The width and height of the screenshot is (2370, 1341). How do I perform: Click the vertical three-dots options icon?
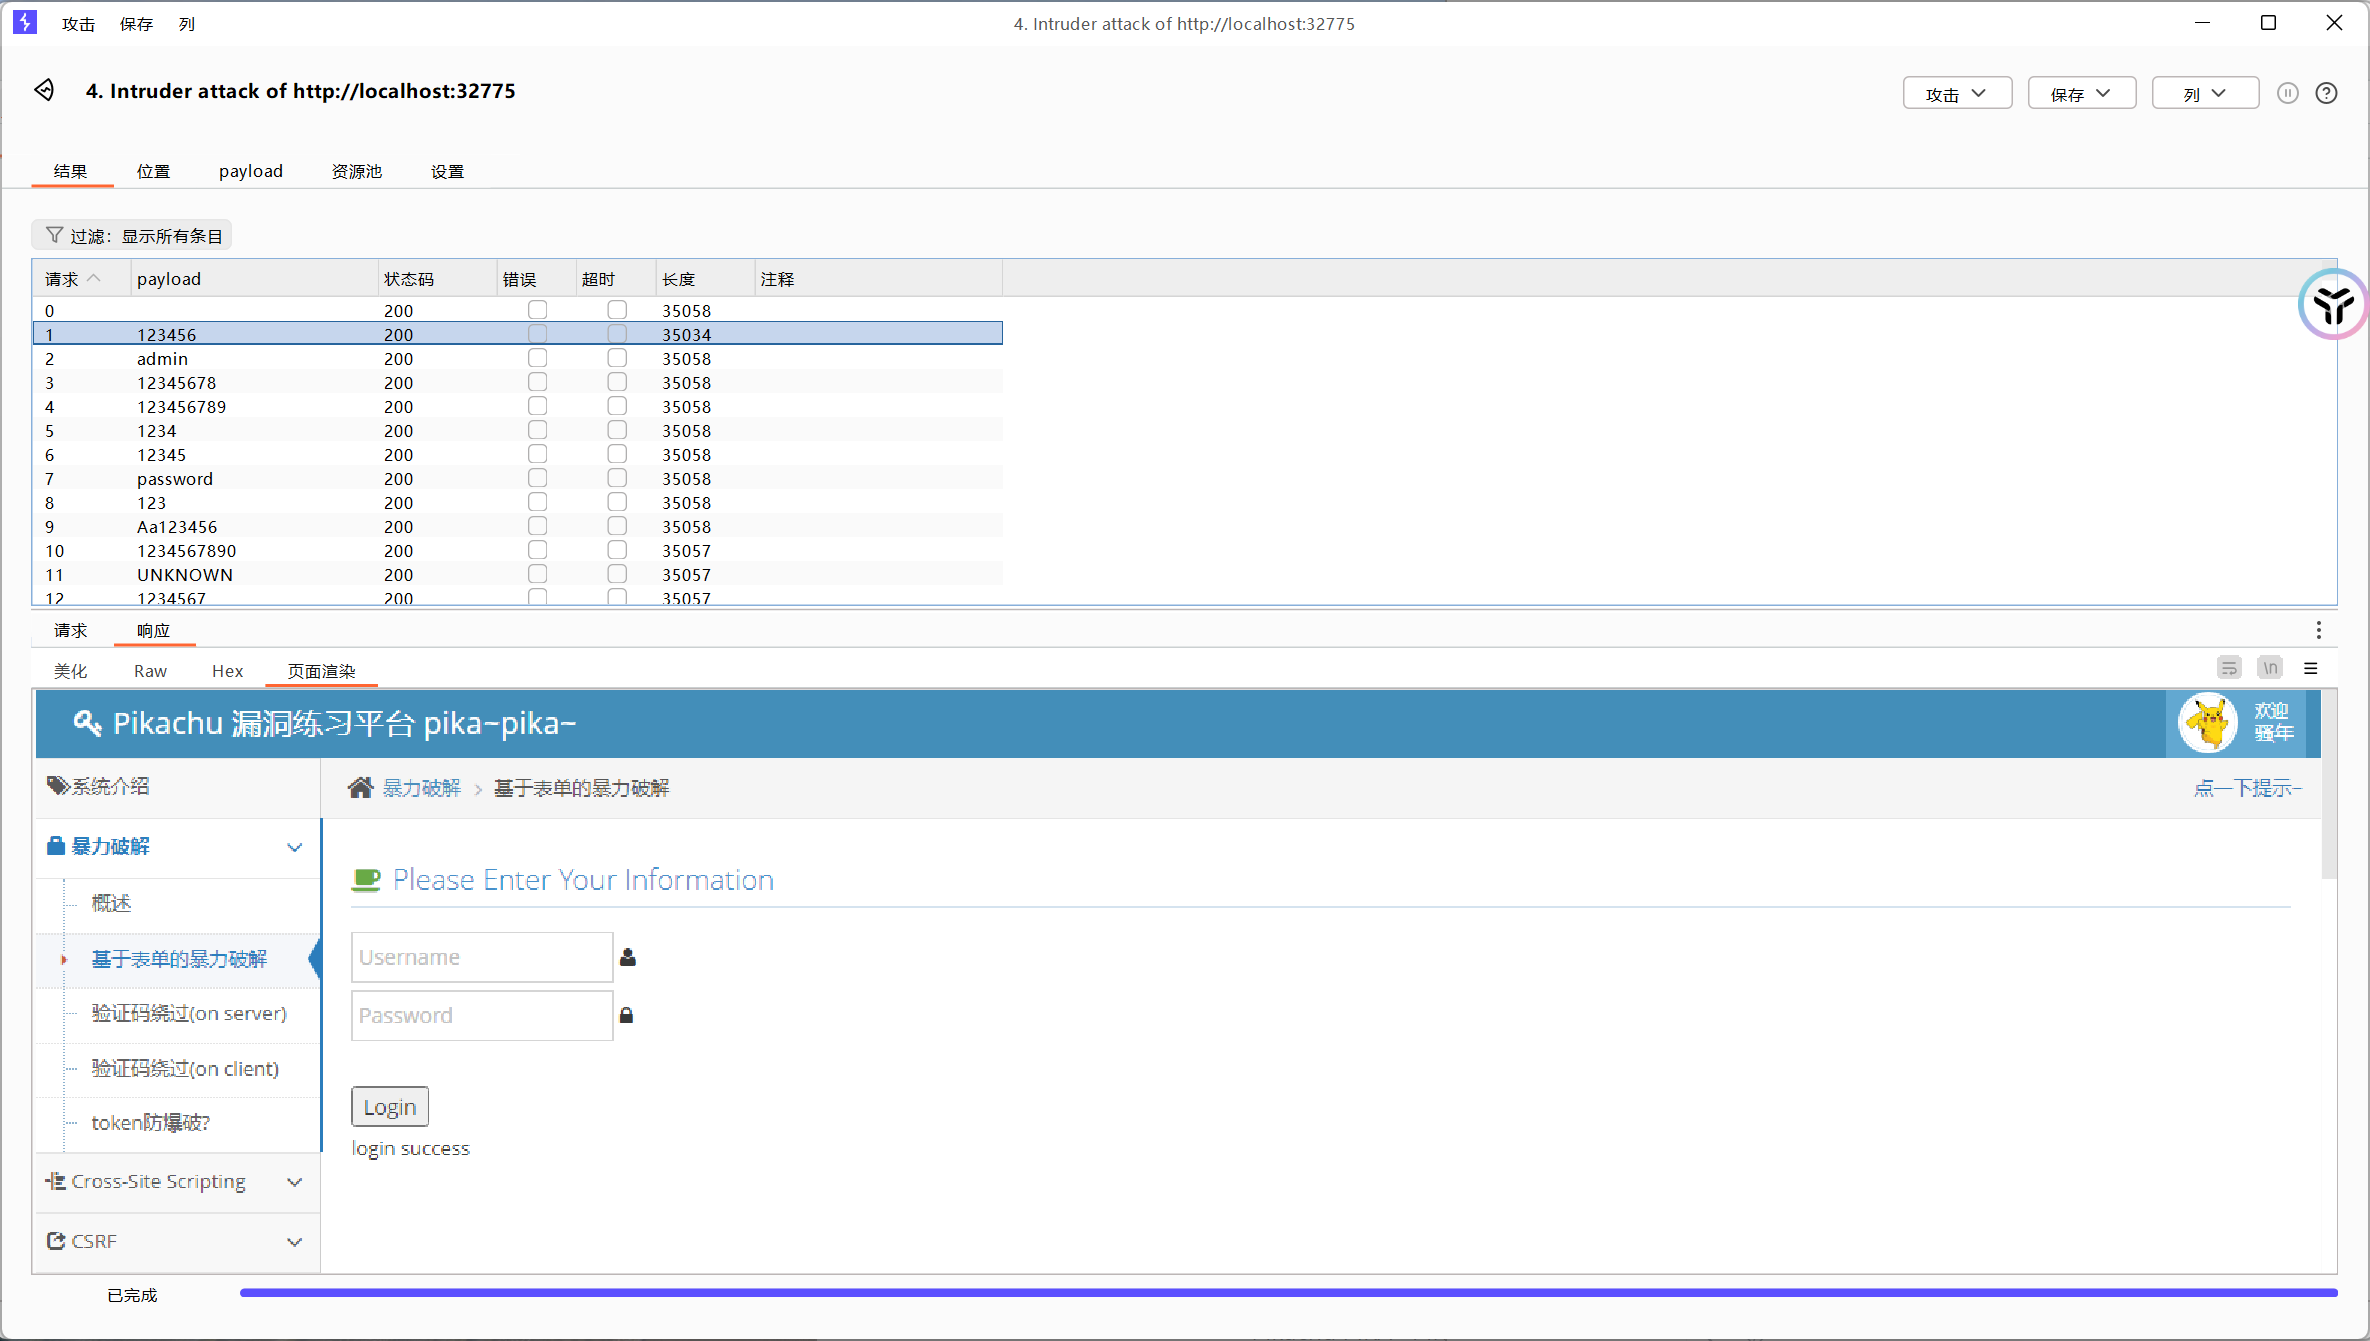(2318, 630)
